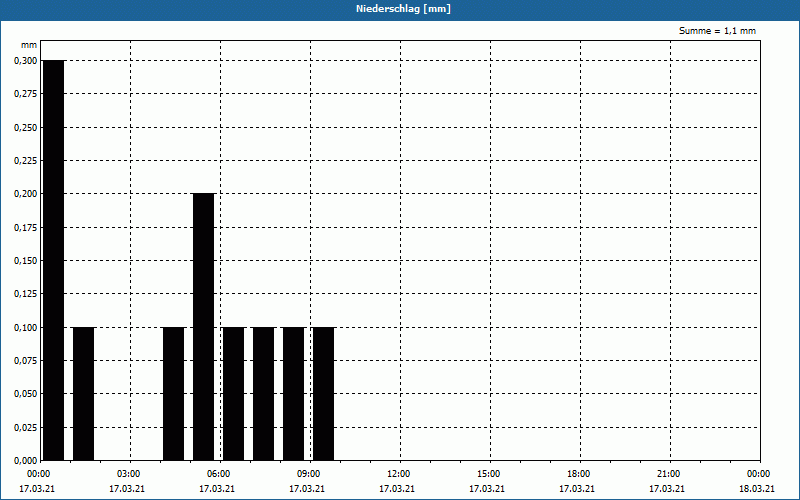Click the 'Summe = 1,1 mm' label
Image resolution: width=800 pixels, height=500 pixels.
(717, 31)
